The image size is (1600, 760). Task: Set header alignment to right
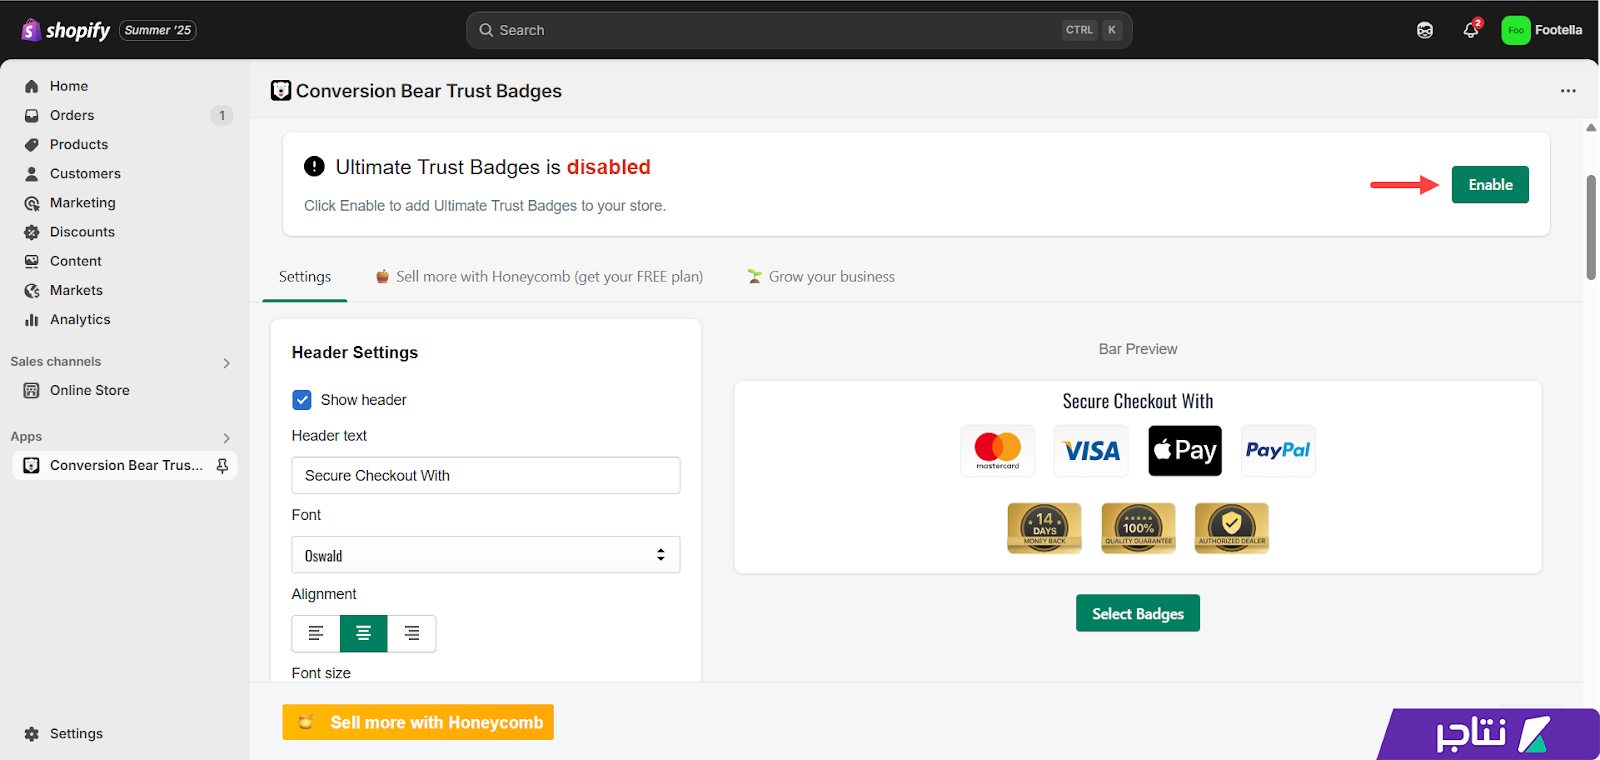click(412, 633)
